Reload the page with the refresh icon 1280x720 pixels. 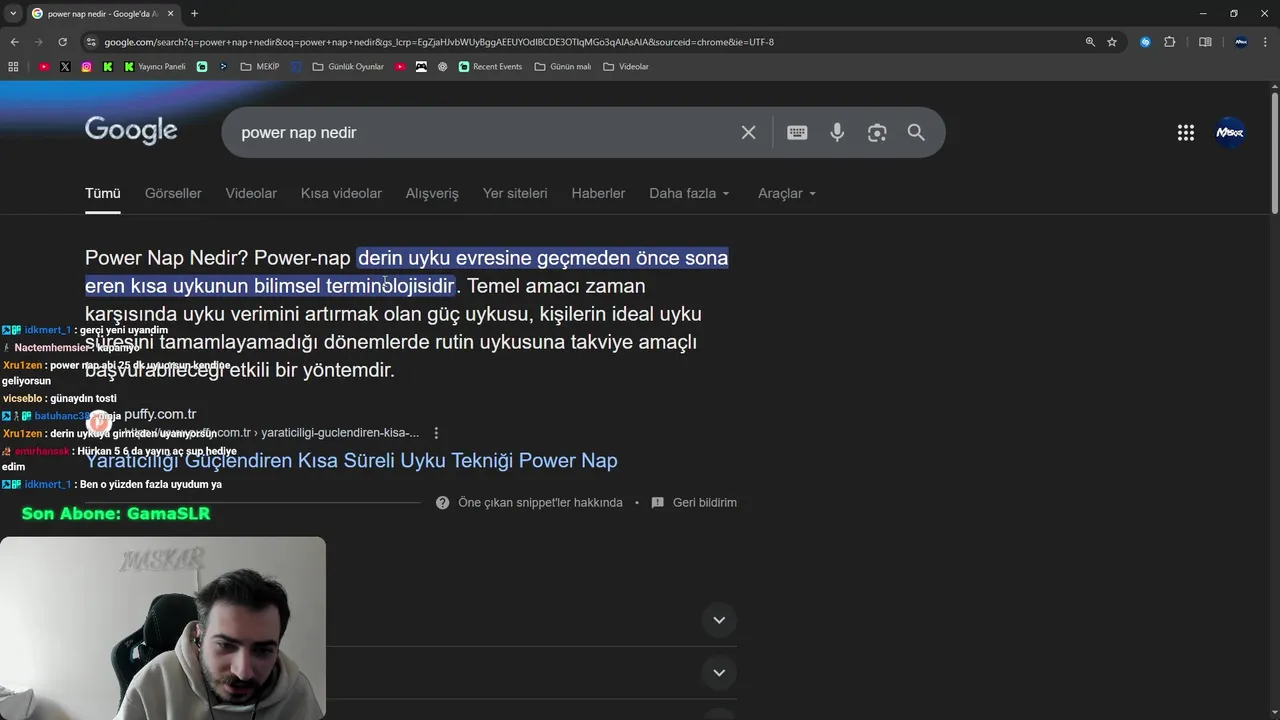[x=62, y=42]
